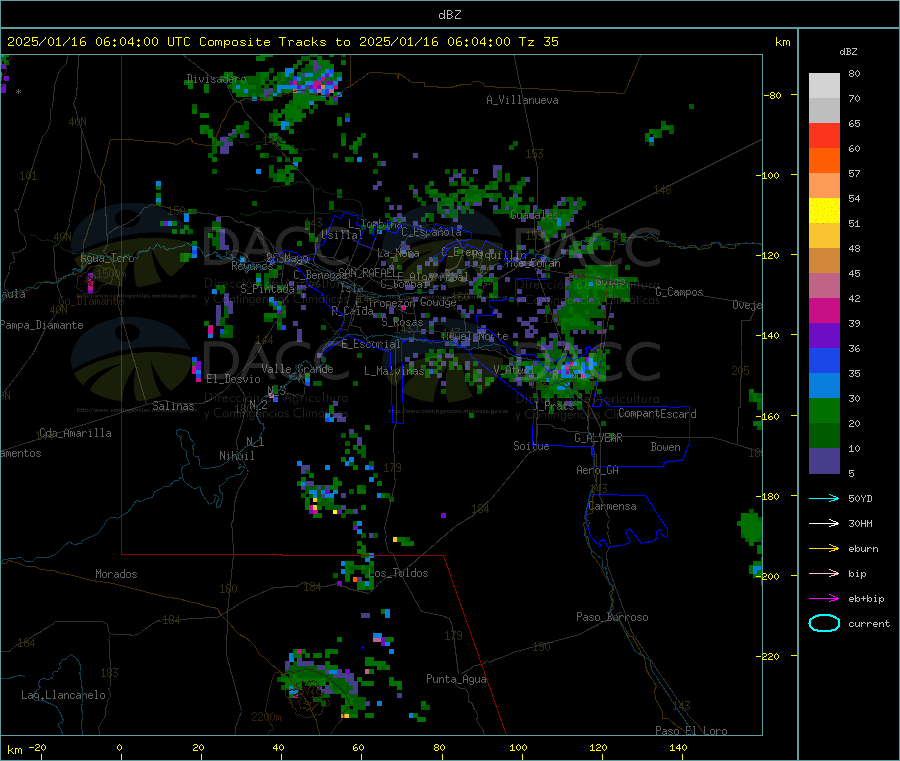Click the Soitue map label
Viewport: 900px width, 761px height.
[x=531, y=446]
